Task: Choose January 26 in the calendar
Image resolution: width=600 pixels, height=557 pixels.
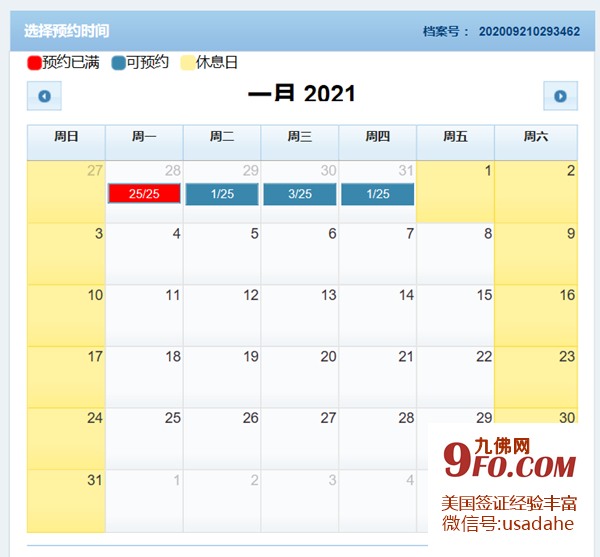Action: pos(222,438)
